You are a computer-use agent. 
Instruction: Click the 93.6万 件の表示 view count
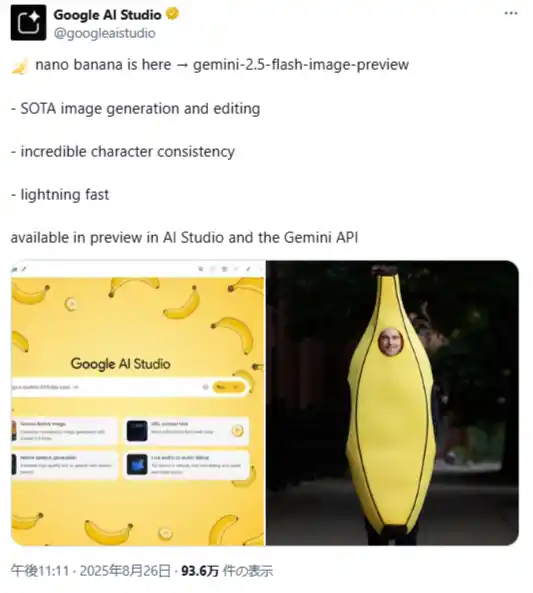(x=227, y=571)
